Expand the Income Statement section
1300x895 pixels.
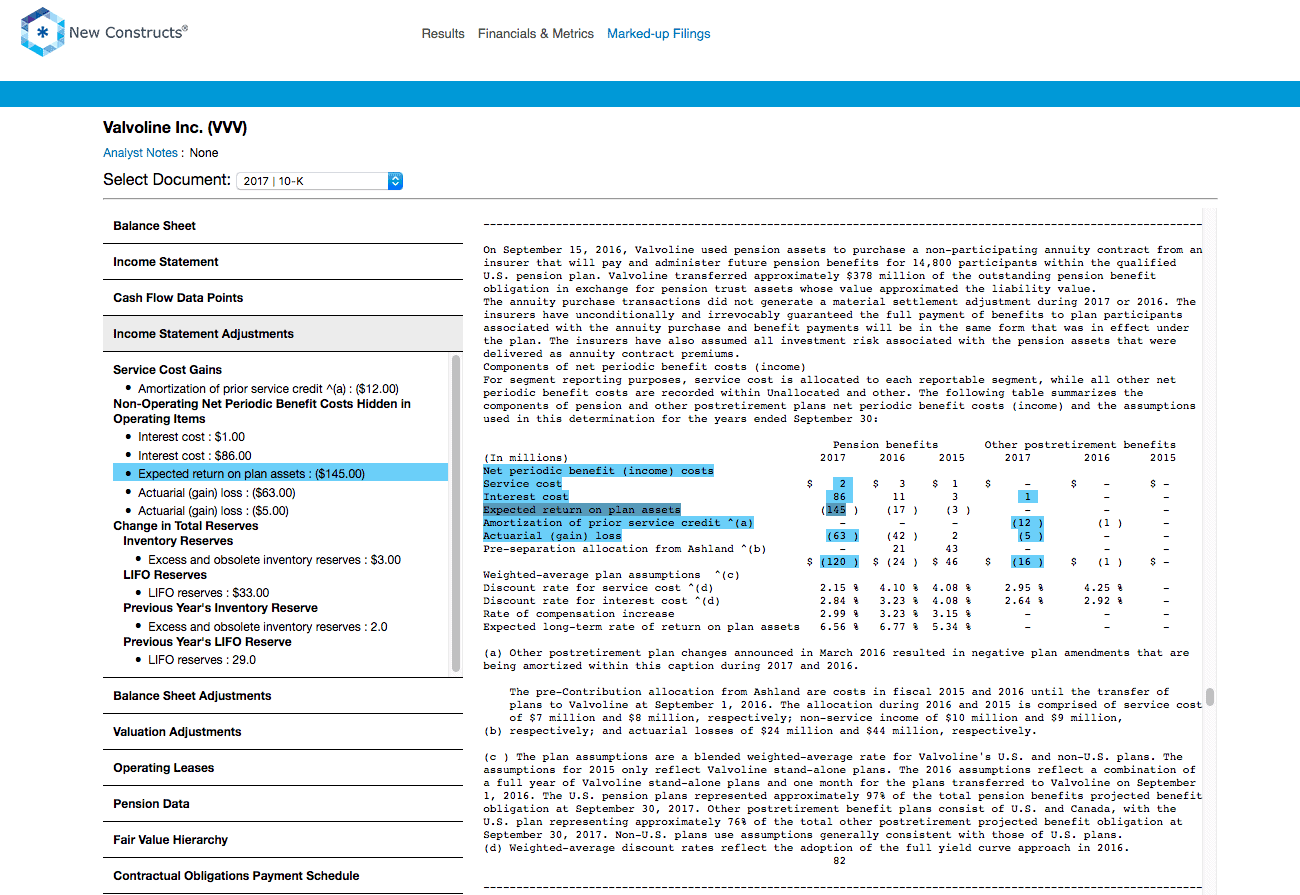(x=283, y=262)
